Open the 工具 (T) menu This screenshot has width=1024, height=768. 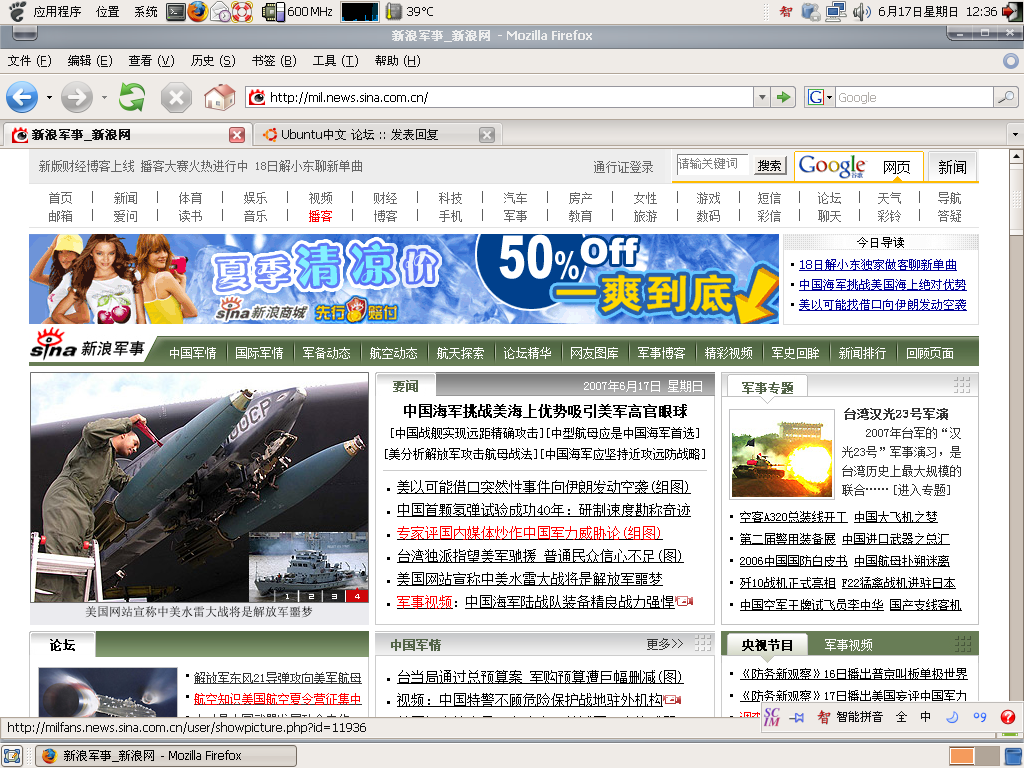[335, 61]
